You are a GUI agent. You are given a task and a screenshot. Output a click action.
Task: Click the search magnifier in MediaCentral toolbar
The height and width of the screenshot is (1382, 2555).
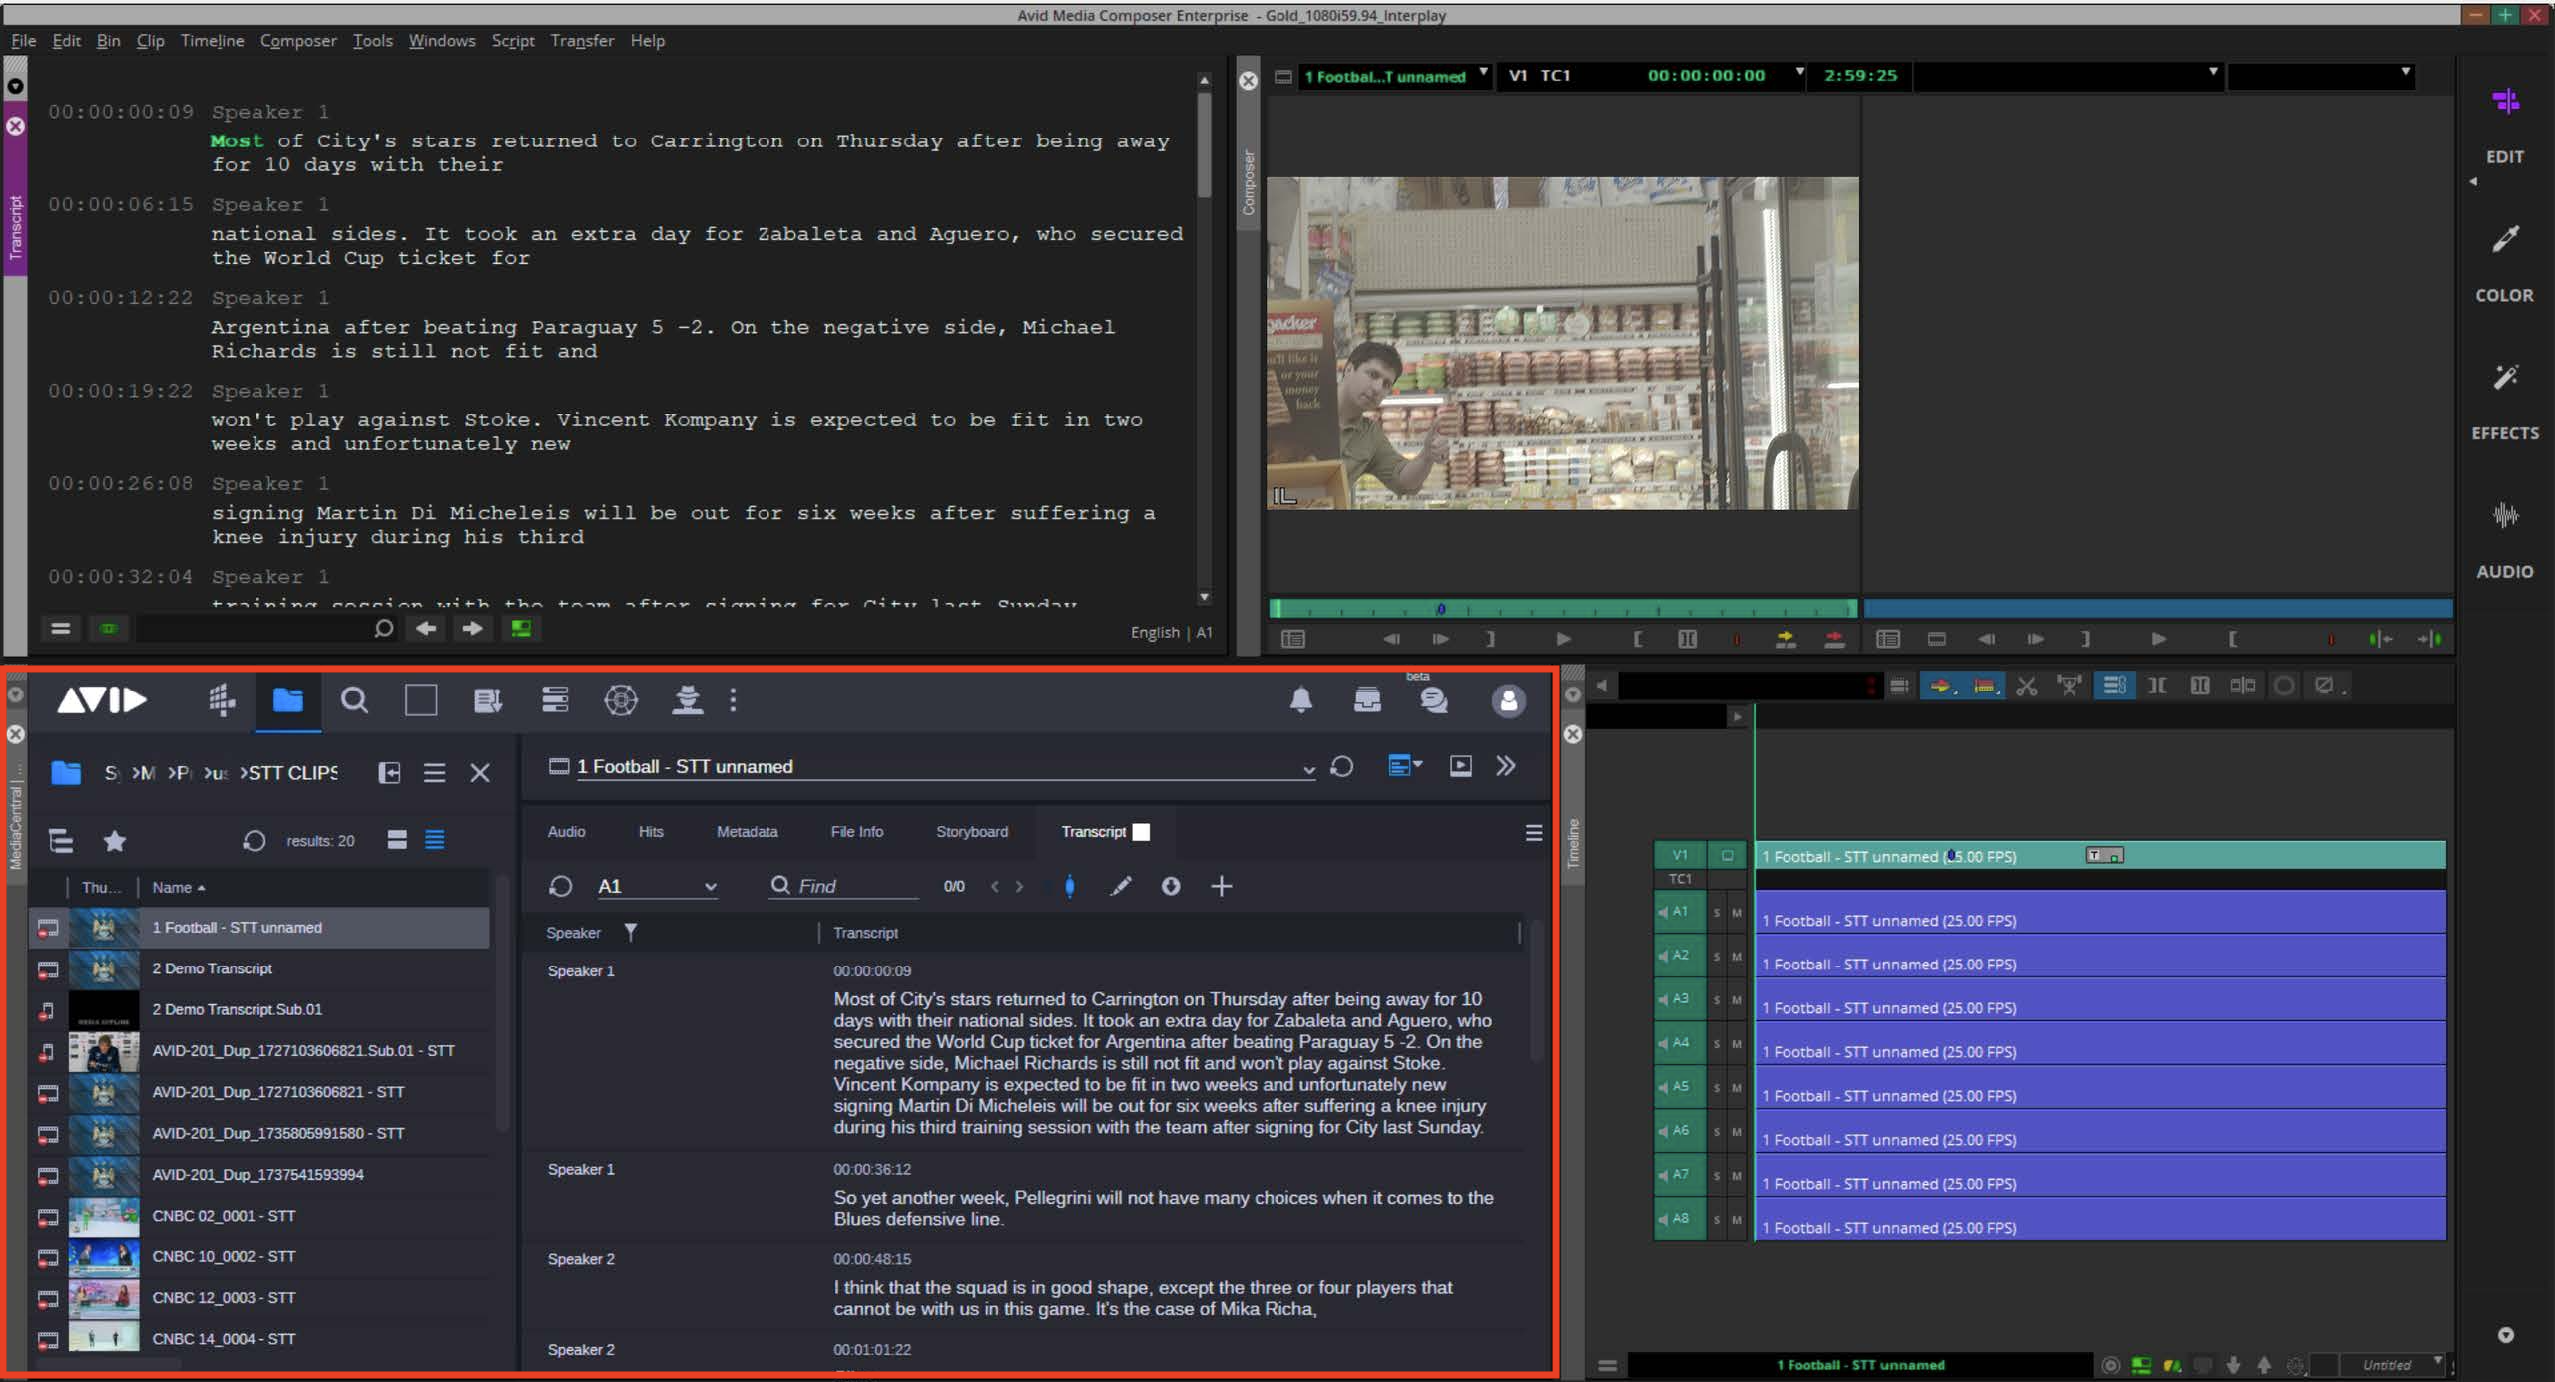click(354, 700)
